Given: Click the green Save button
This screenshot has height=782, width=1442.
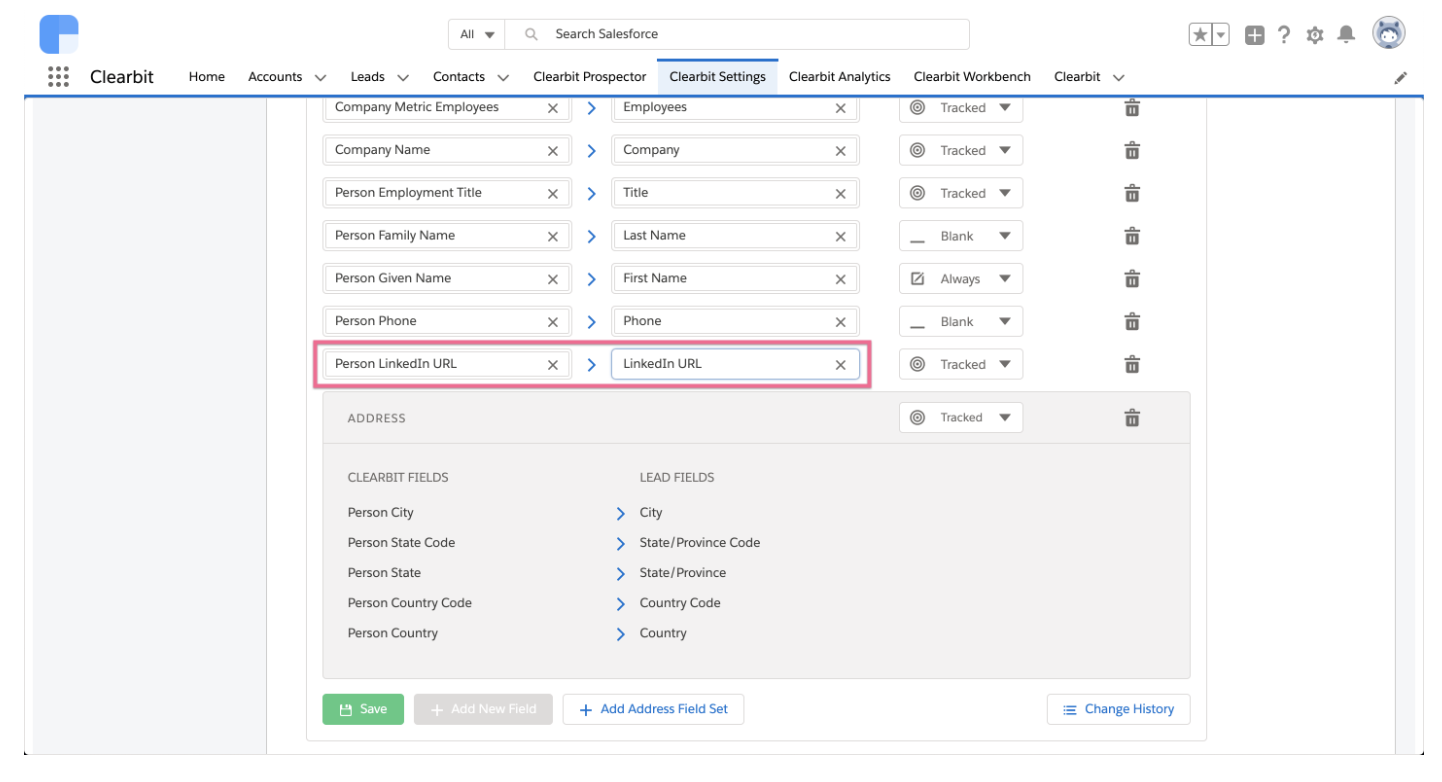Looking at the screenshot, I should (363, 709).
